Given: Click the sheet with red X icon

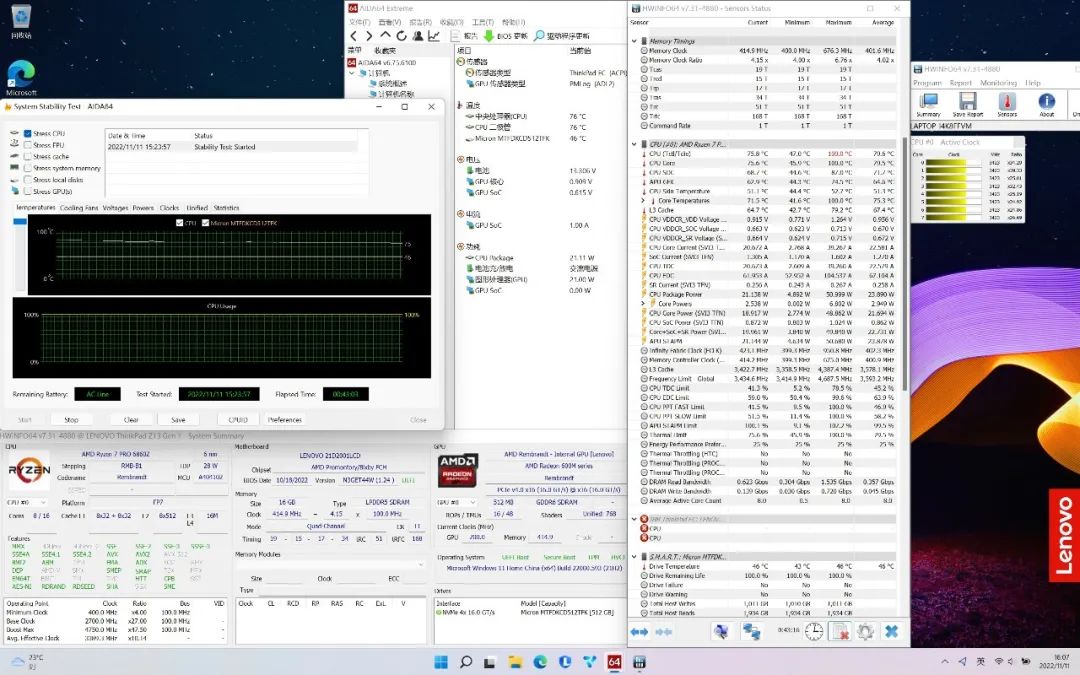Looking at the screenshot, I should pos(840,631).
